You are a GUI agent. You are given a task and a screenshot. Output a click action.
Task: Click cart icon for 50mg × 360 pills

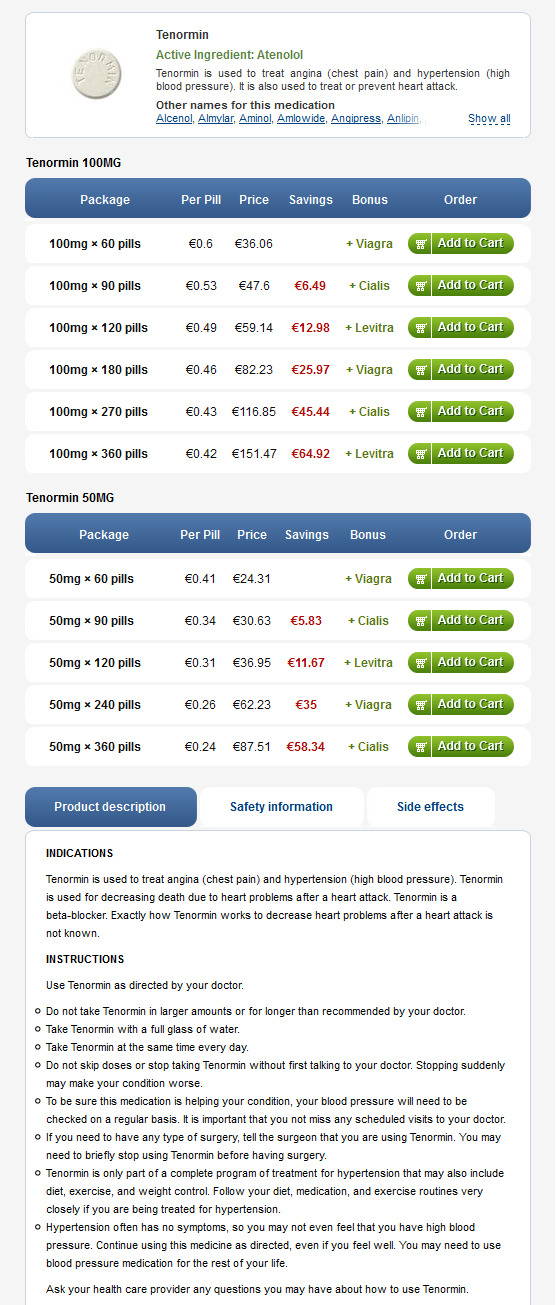pyautogui.click(x=421, y=746)
